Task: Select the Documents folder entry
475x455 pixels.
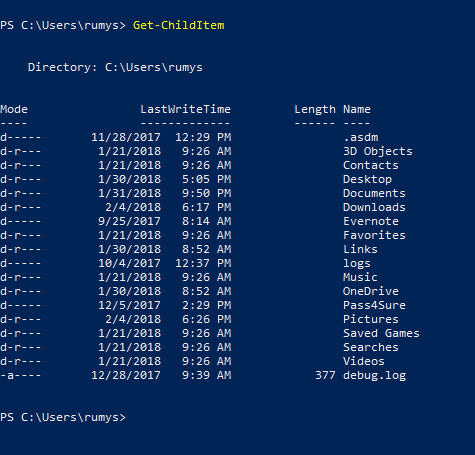Action: pyautogui.click(x=374, y=193)
